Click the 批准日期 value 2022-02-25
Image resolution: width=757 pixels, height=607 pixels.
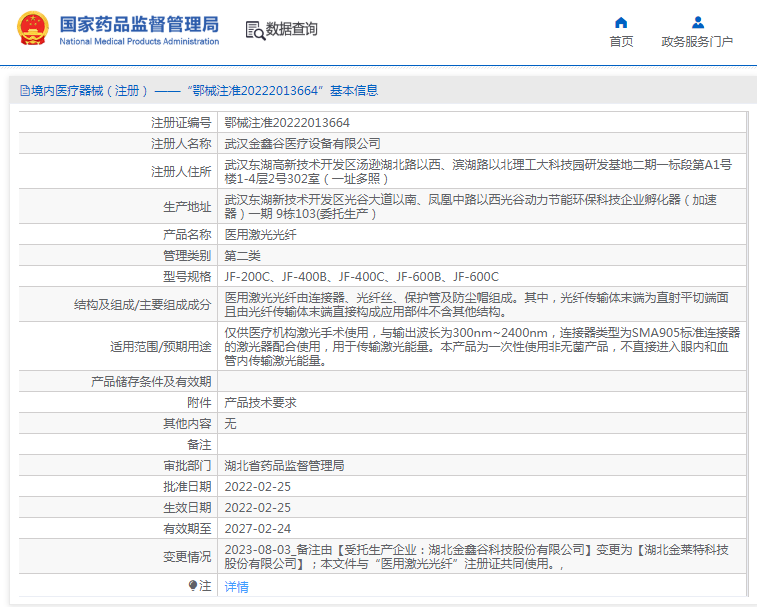click(258, 486)
